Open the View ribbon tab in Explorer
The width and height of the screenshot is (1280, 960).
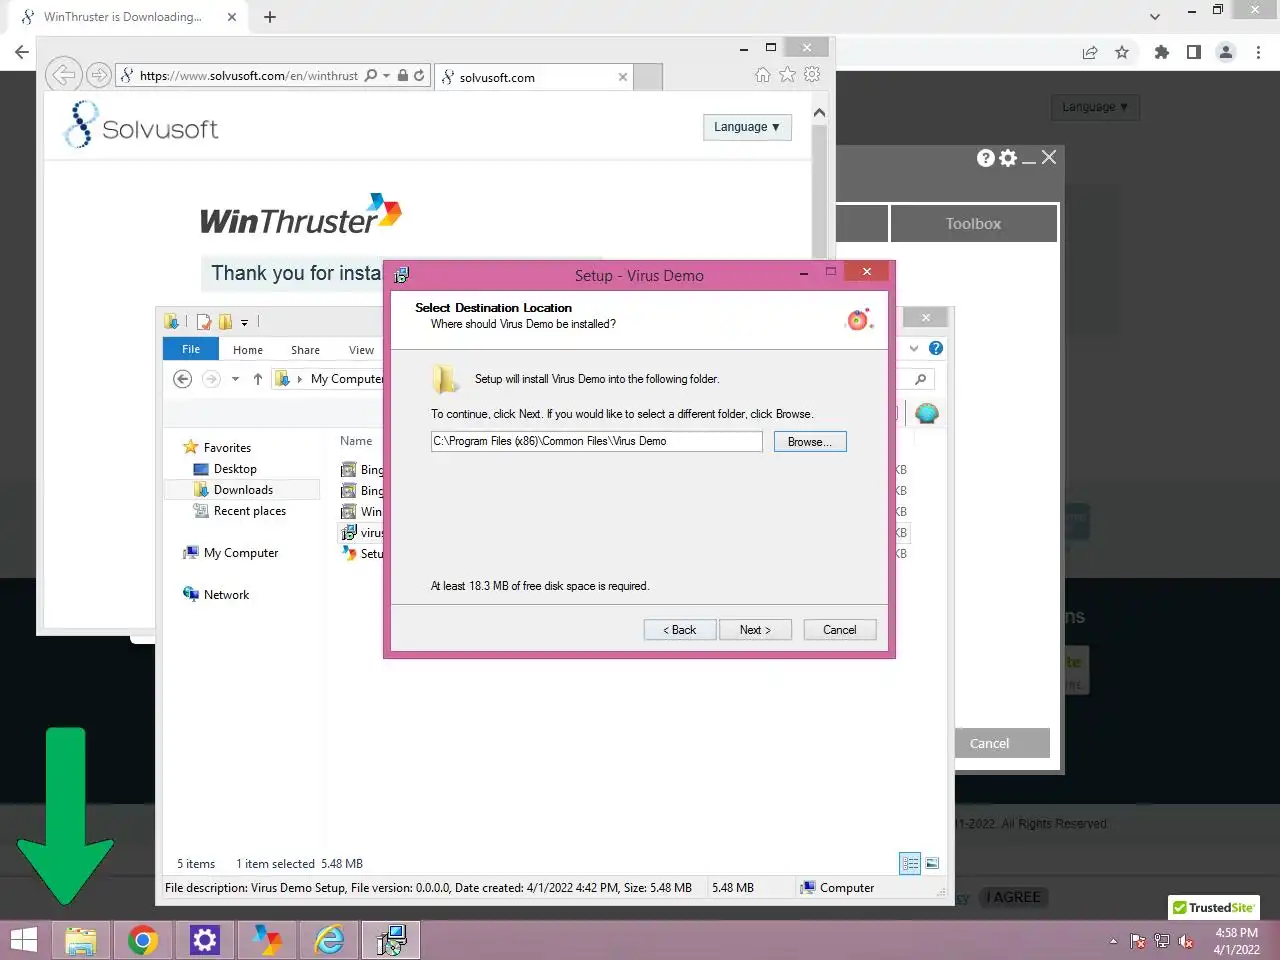point(361,350)
